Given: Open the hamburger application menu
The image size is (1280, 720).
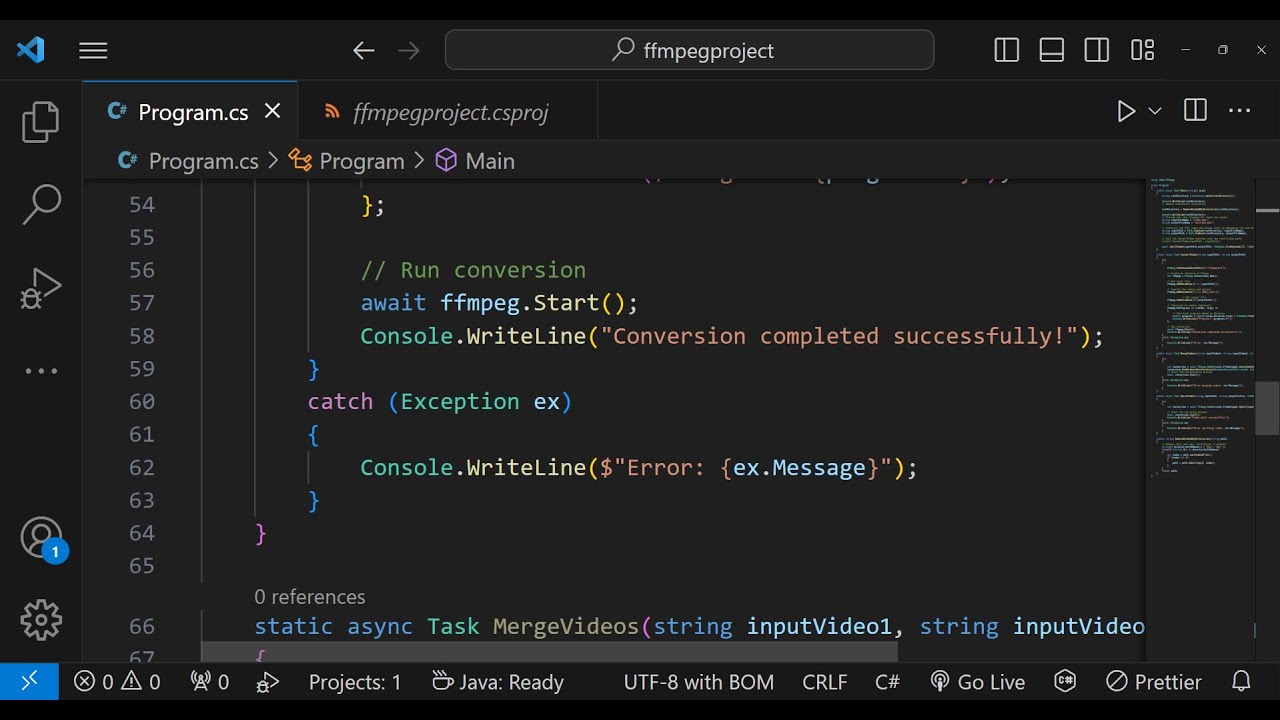Looking at the screenshot, I should pos(93,50).
